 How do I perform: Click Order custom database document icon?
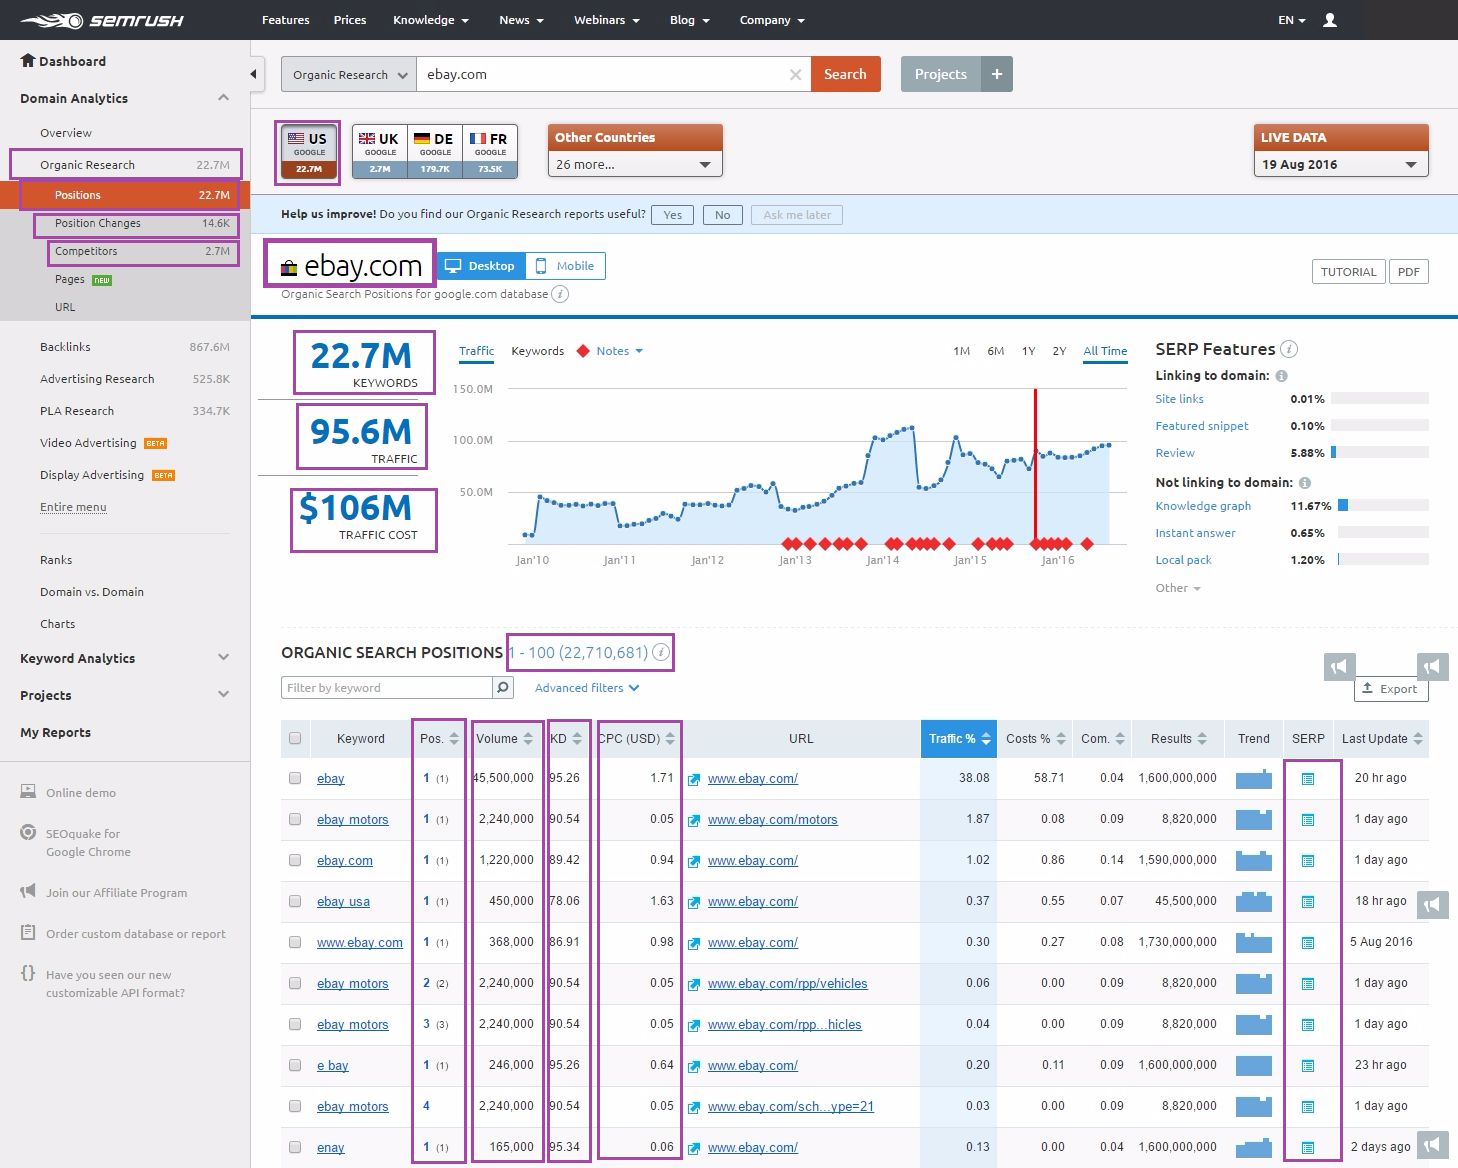point(28,932)
